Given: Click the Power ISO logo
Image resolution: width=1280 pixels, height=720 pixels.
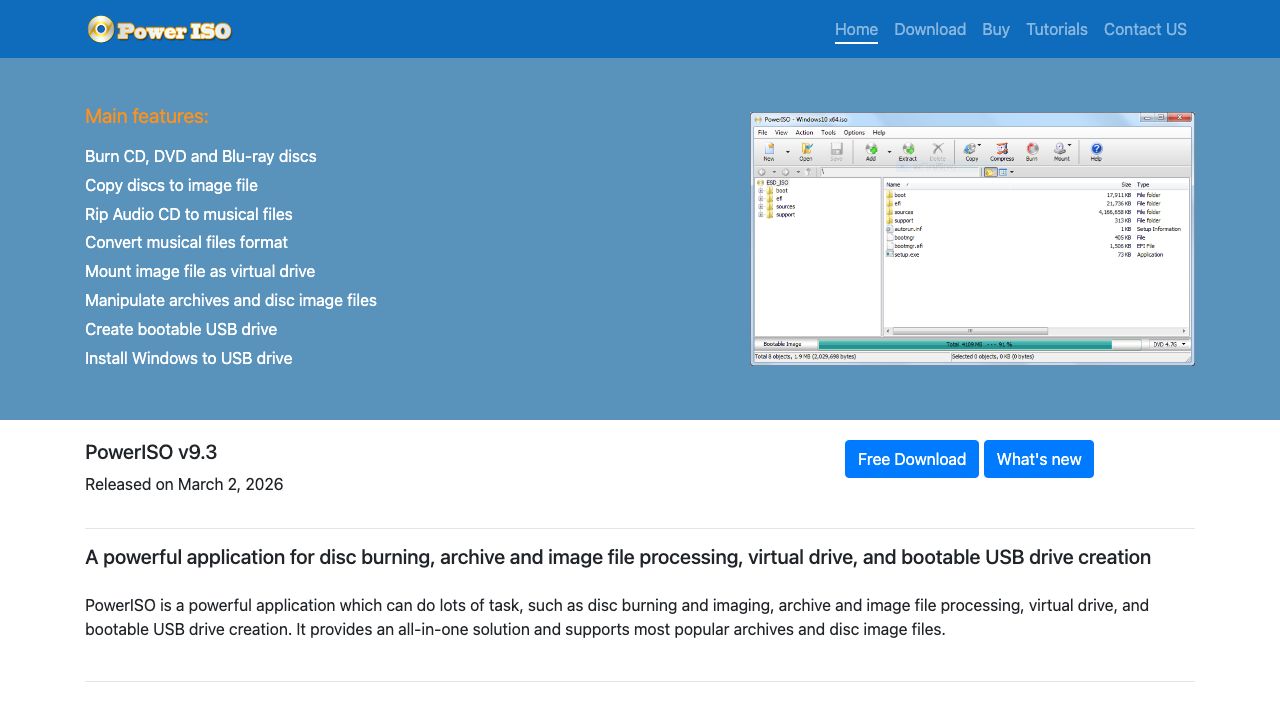Looking at the screenshot, I should [160, 29].
